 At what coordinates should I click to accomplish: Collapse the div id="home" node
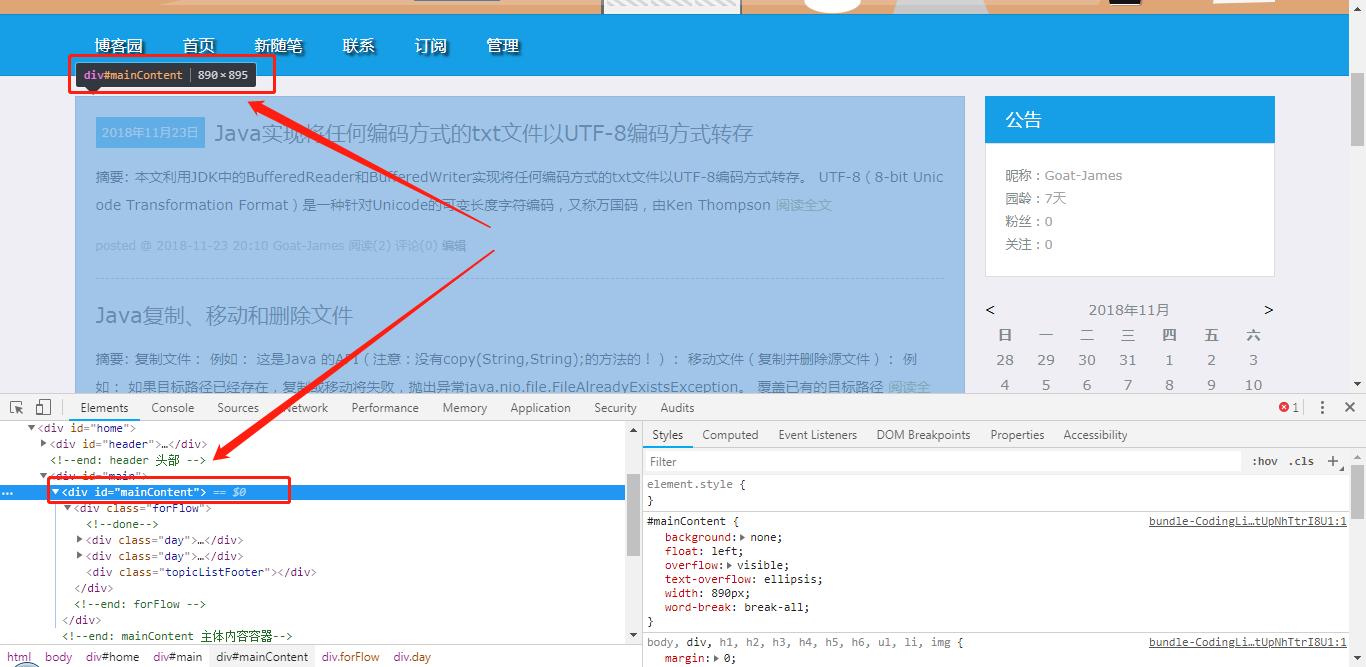[x=32, y=429]
